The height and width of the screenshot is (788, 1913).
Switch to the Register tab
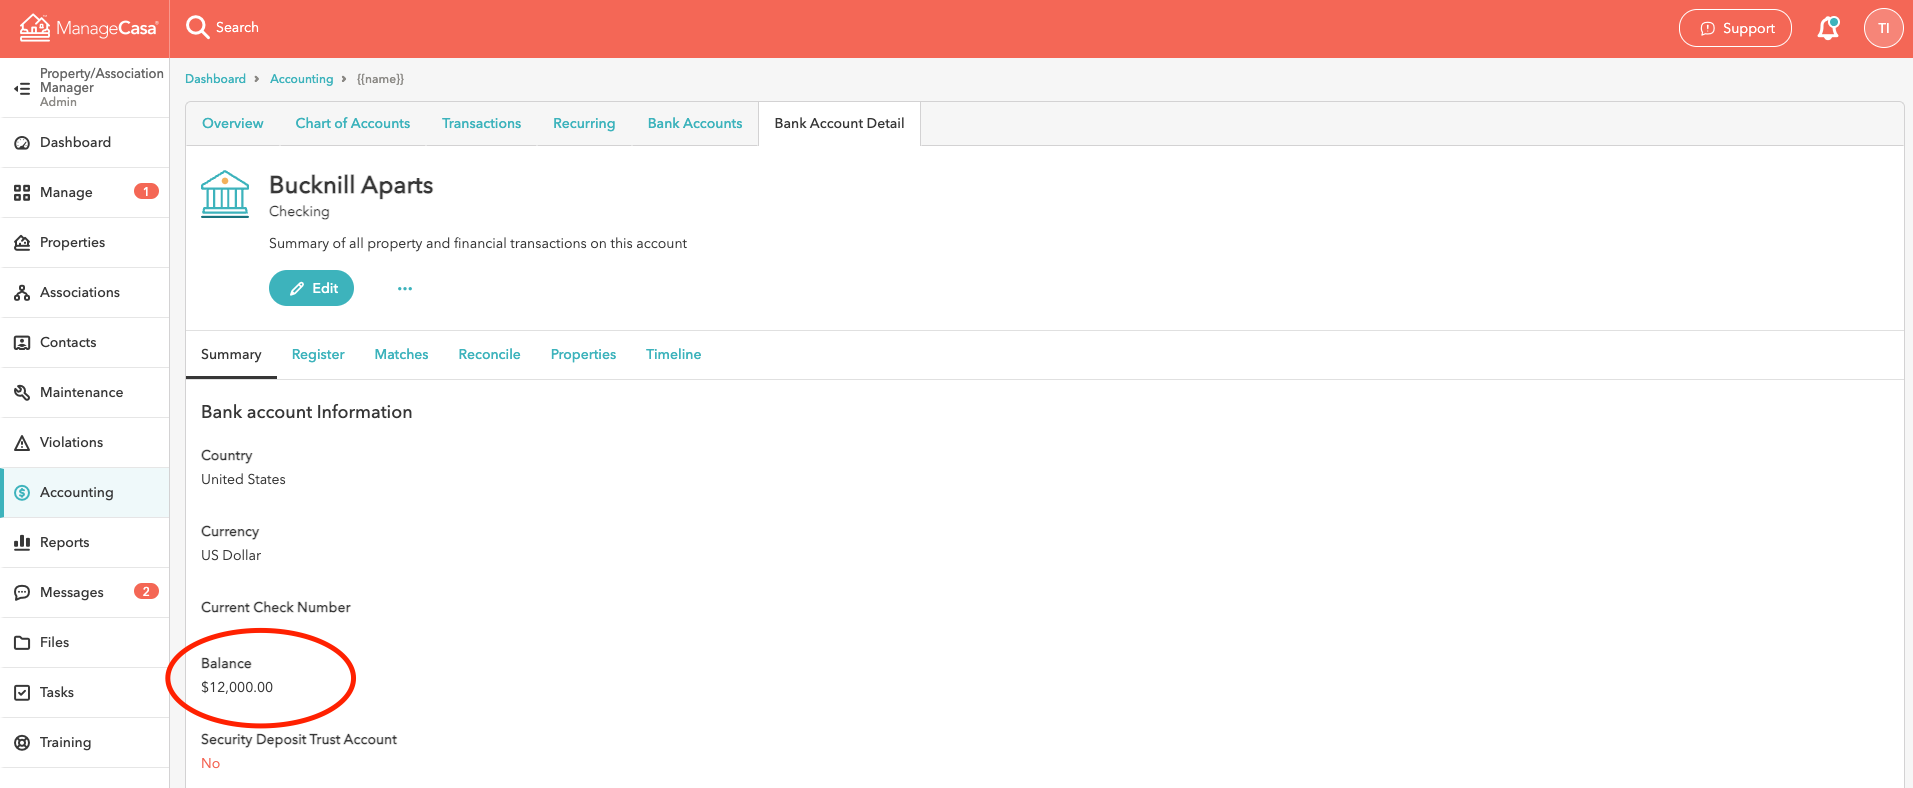point(318,354)
